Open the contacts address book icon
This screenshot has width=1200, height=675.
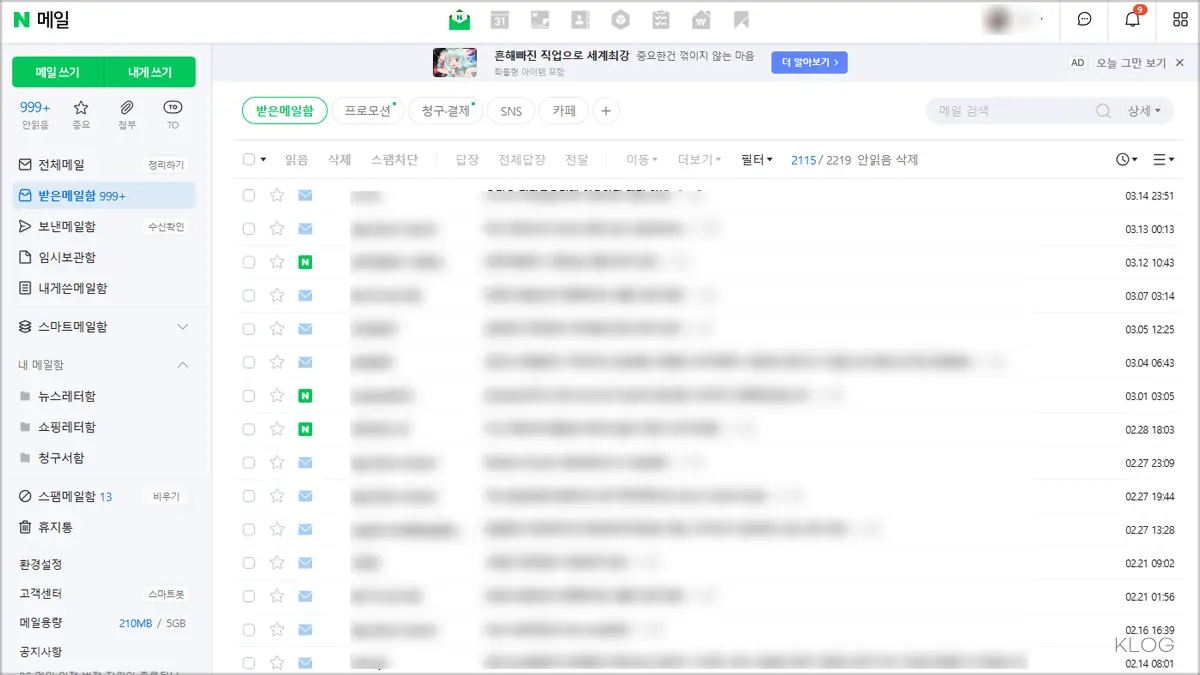click(580, 19)
